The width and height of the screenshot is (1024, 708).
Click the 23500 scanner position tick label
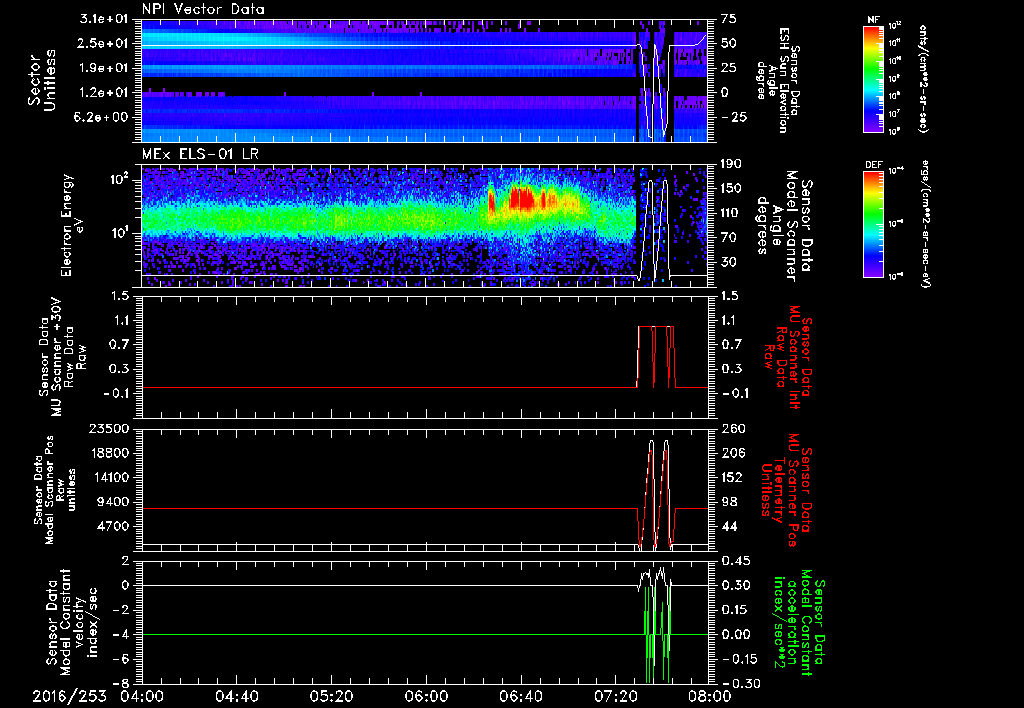108,428
